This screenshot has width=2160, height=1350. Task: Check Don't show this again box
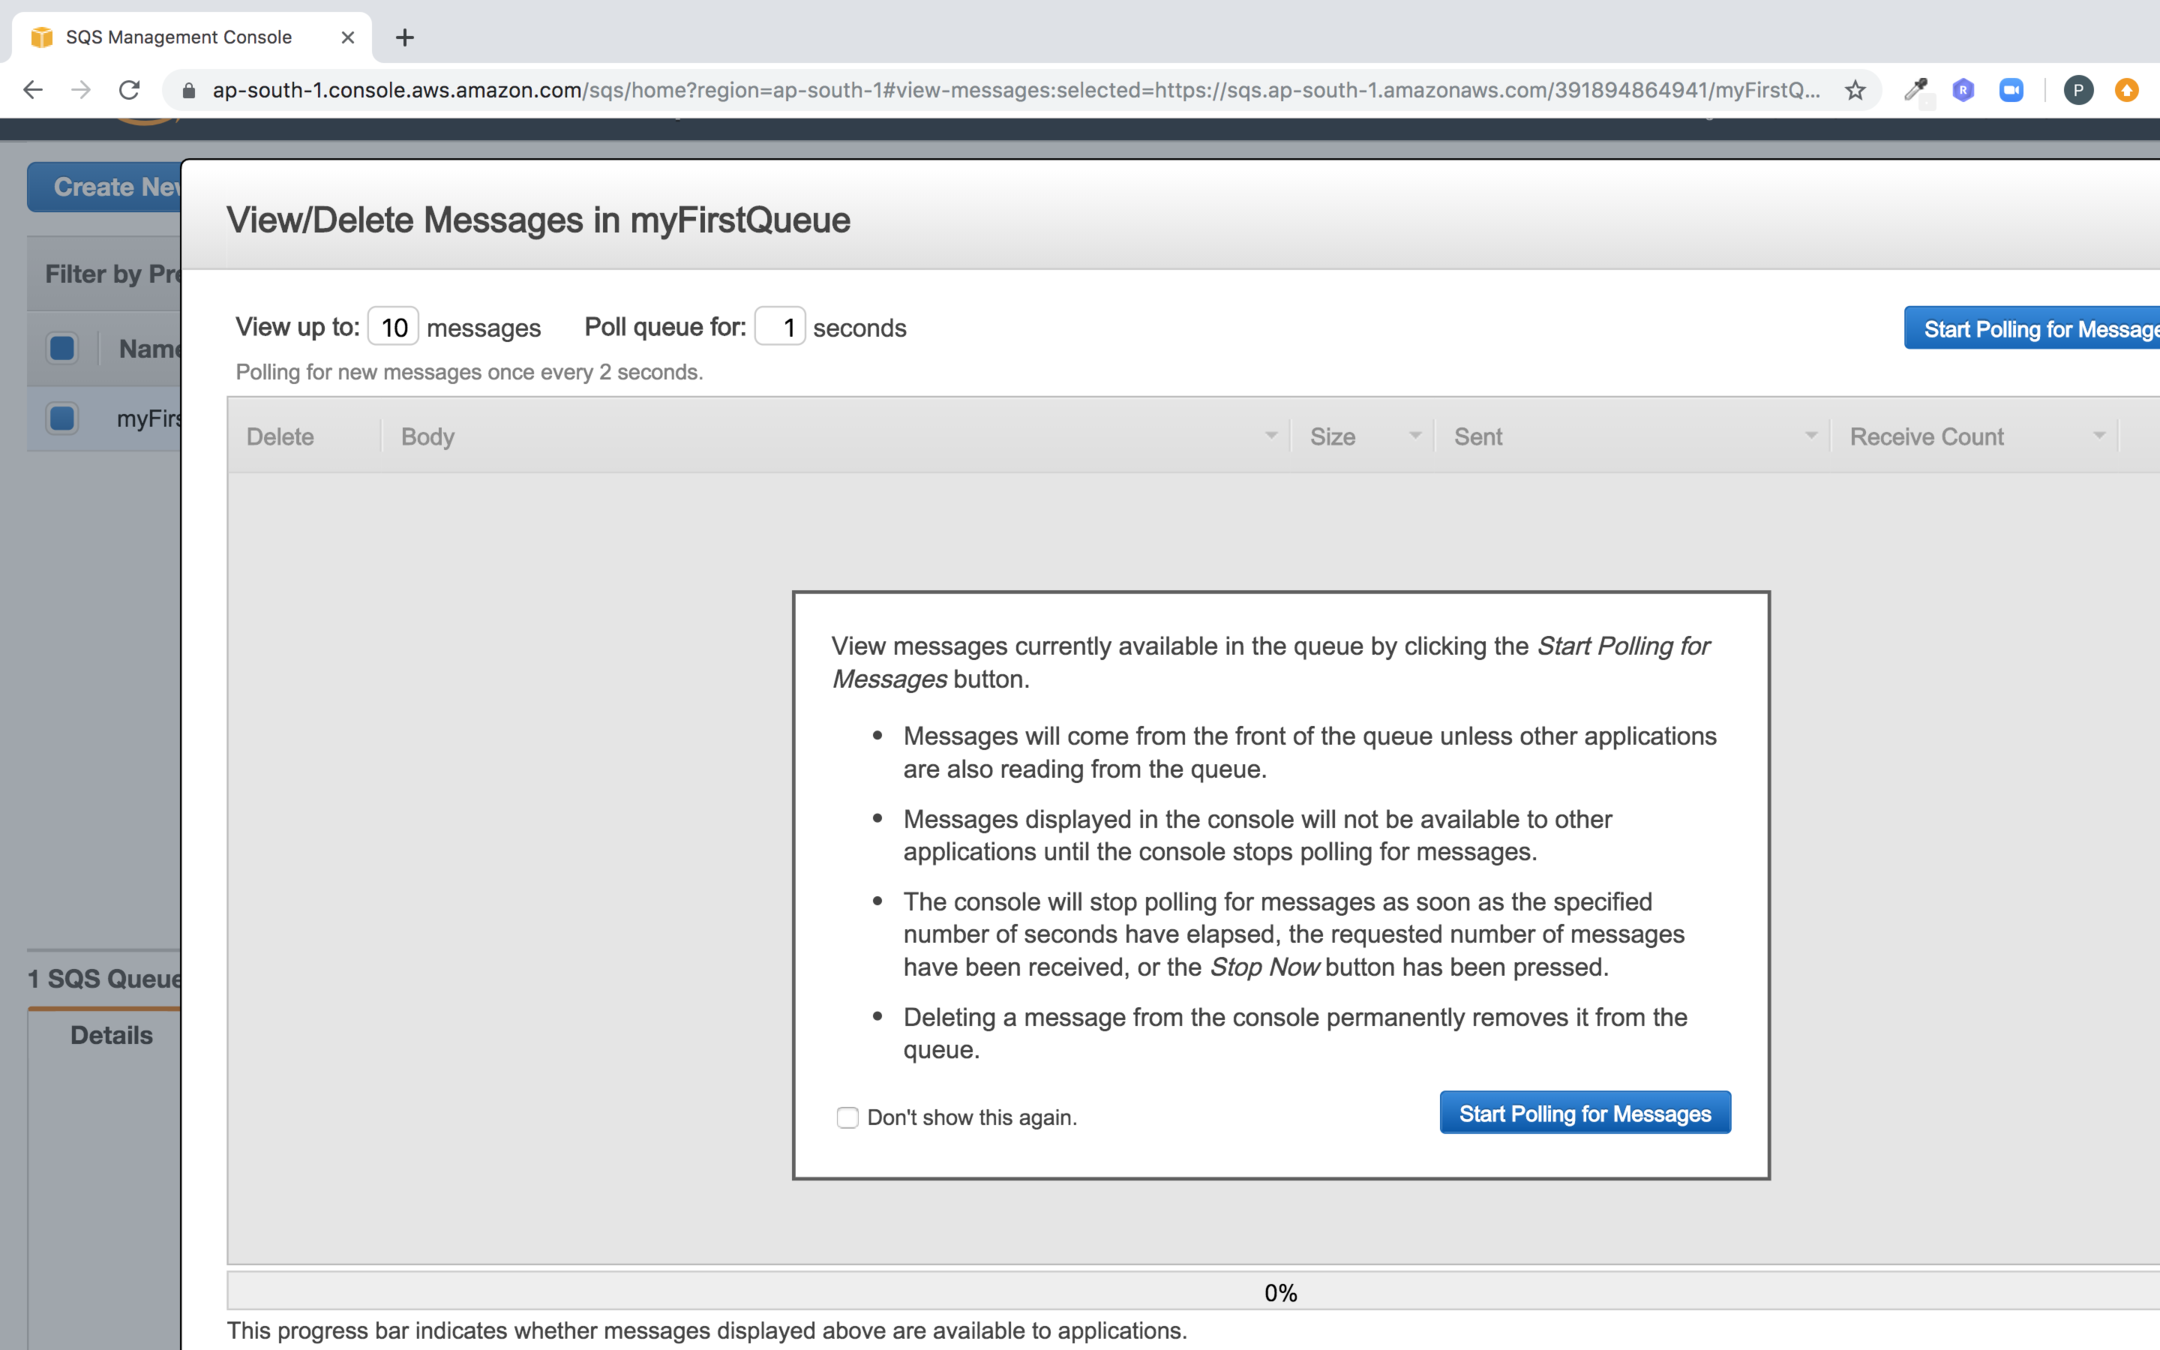pos(847,1117)
